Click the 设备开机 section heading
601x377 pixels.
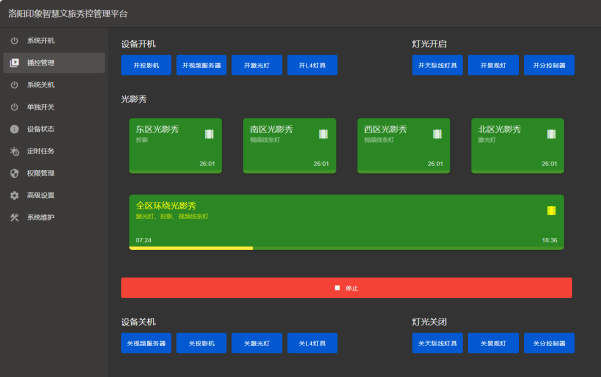click(138, 44)
